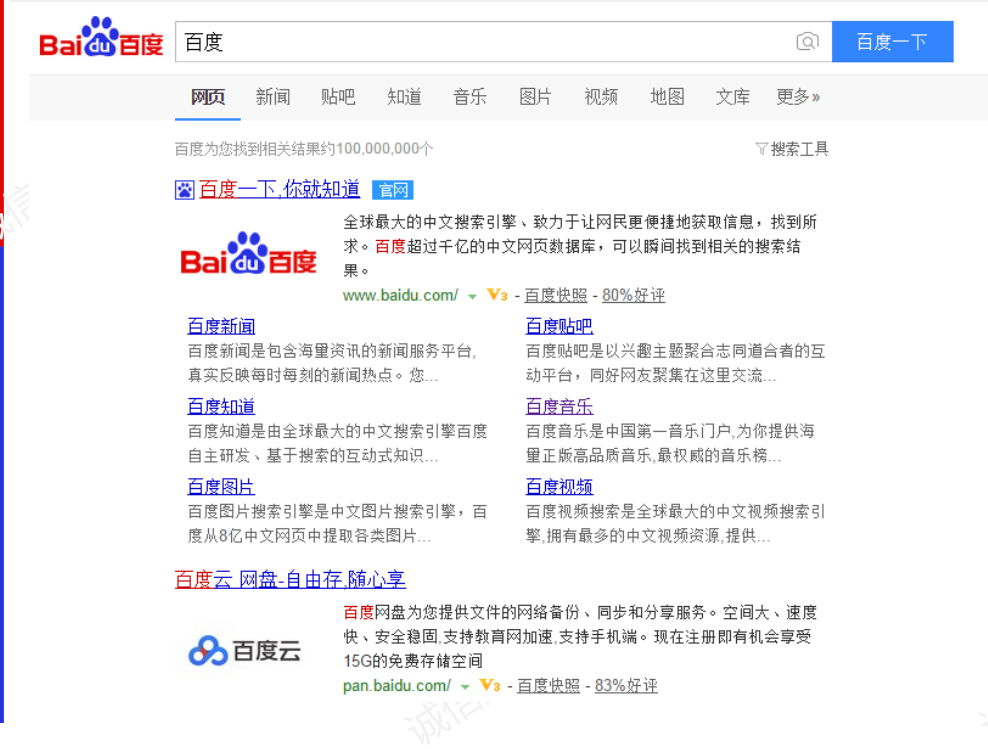Open the 音乐 tab
This screenshot has width=988, height=749.
coord(469,97)
